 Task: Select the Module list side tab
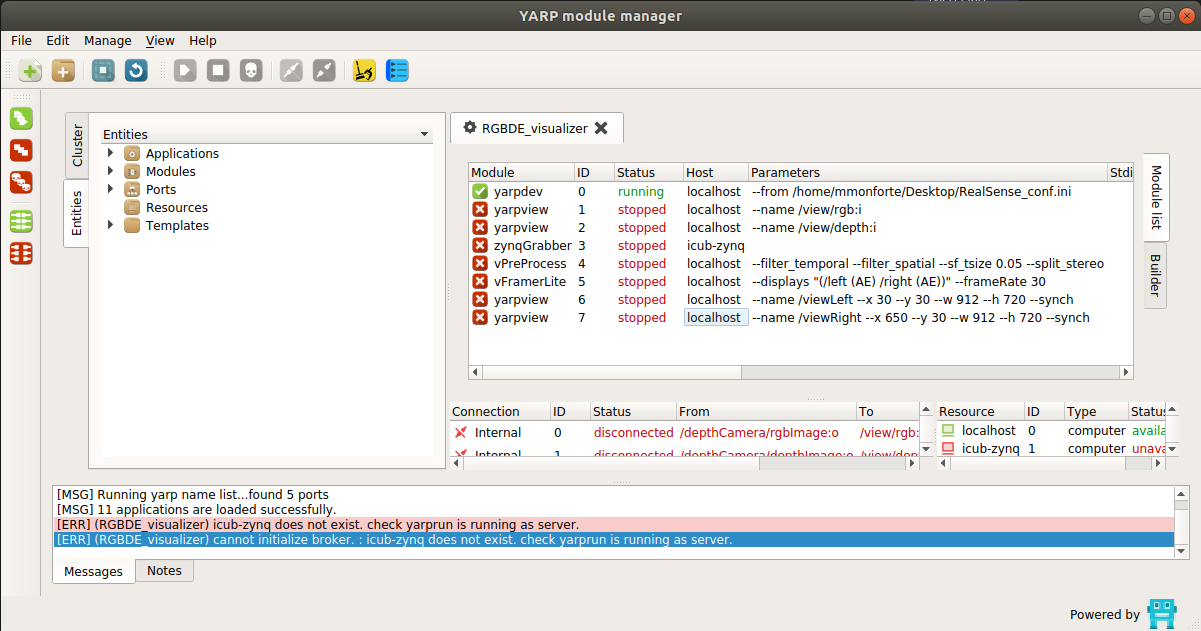click(x=1155, y=197)
